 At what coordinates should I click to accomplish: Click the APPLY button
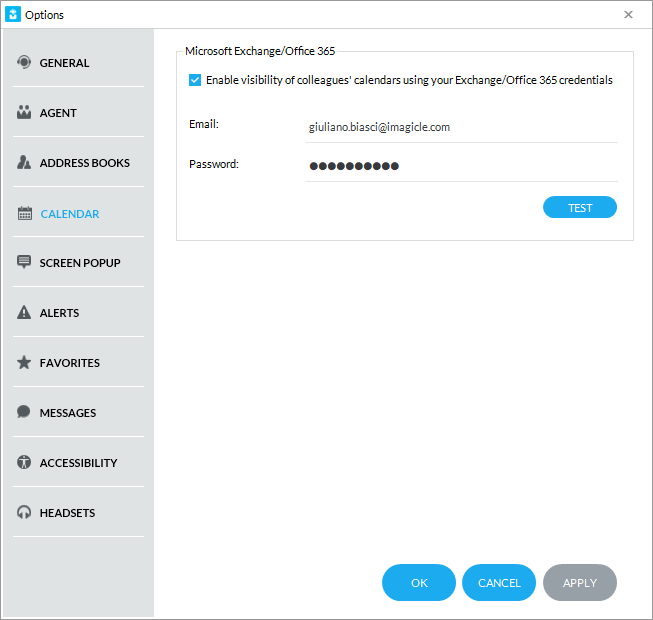[580, 583]
